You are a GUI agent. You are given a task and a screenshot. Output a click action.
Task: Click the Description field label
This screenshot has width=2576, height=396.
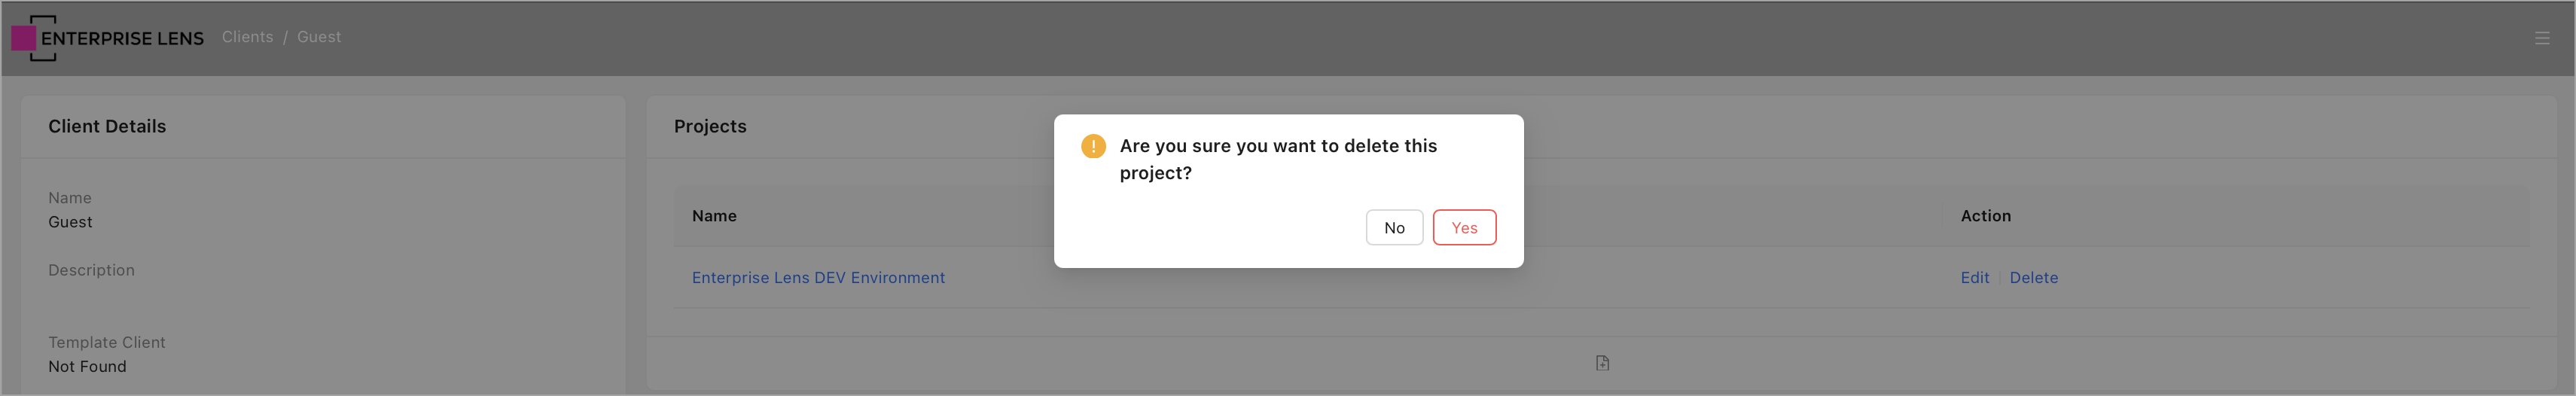click(91, 270)
